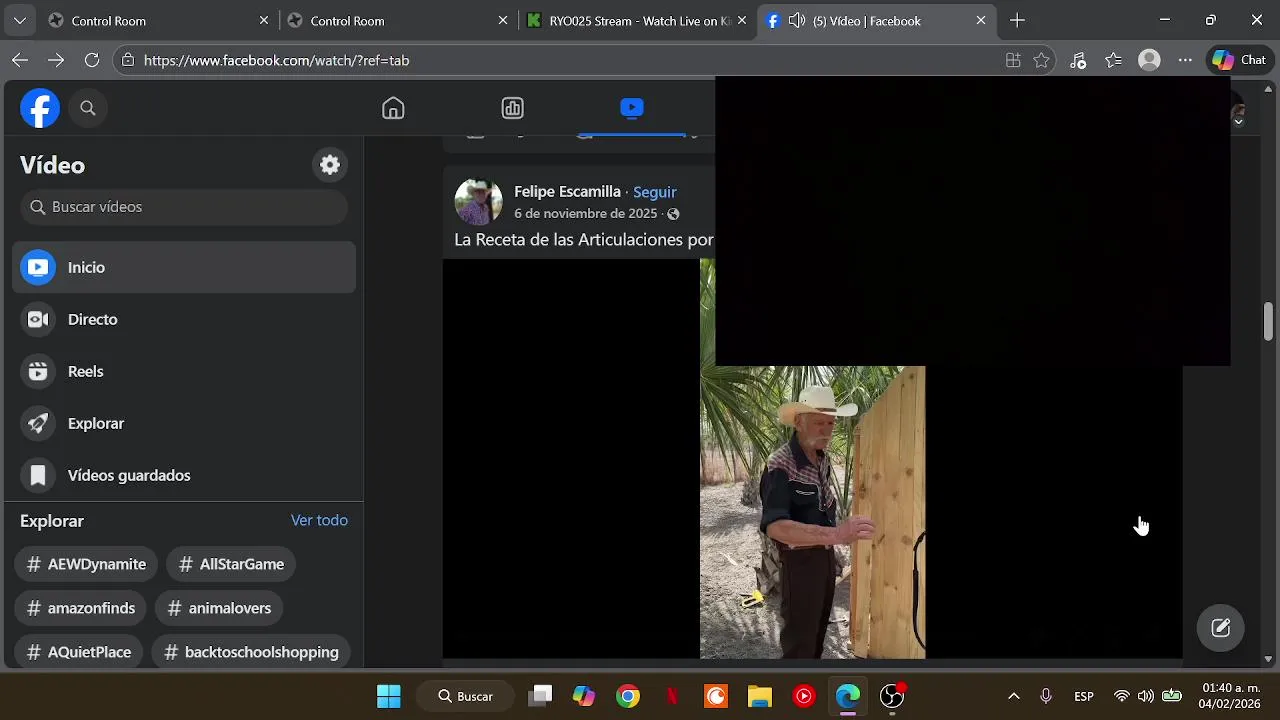Open Explorar in the sidebar
Viewport: 1280px width, 720px height.
(184, 423)
